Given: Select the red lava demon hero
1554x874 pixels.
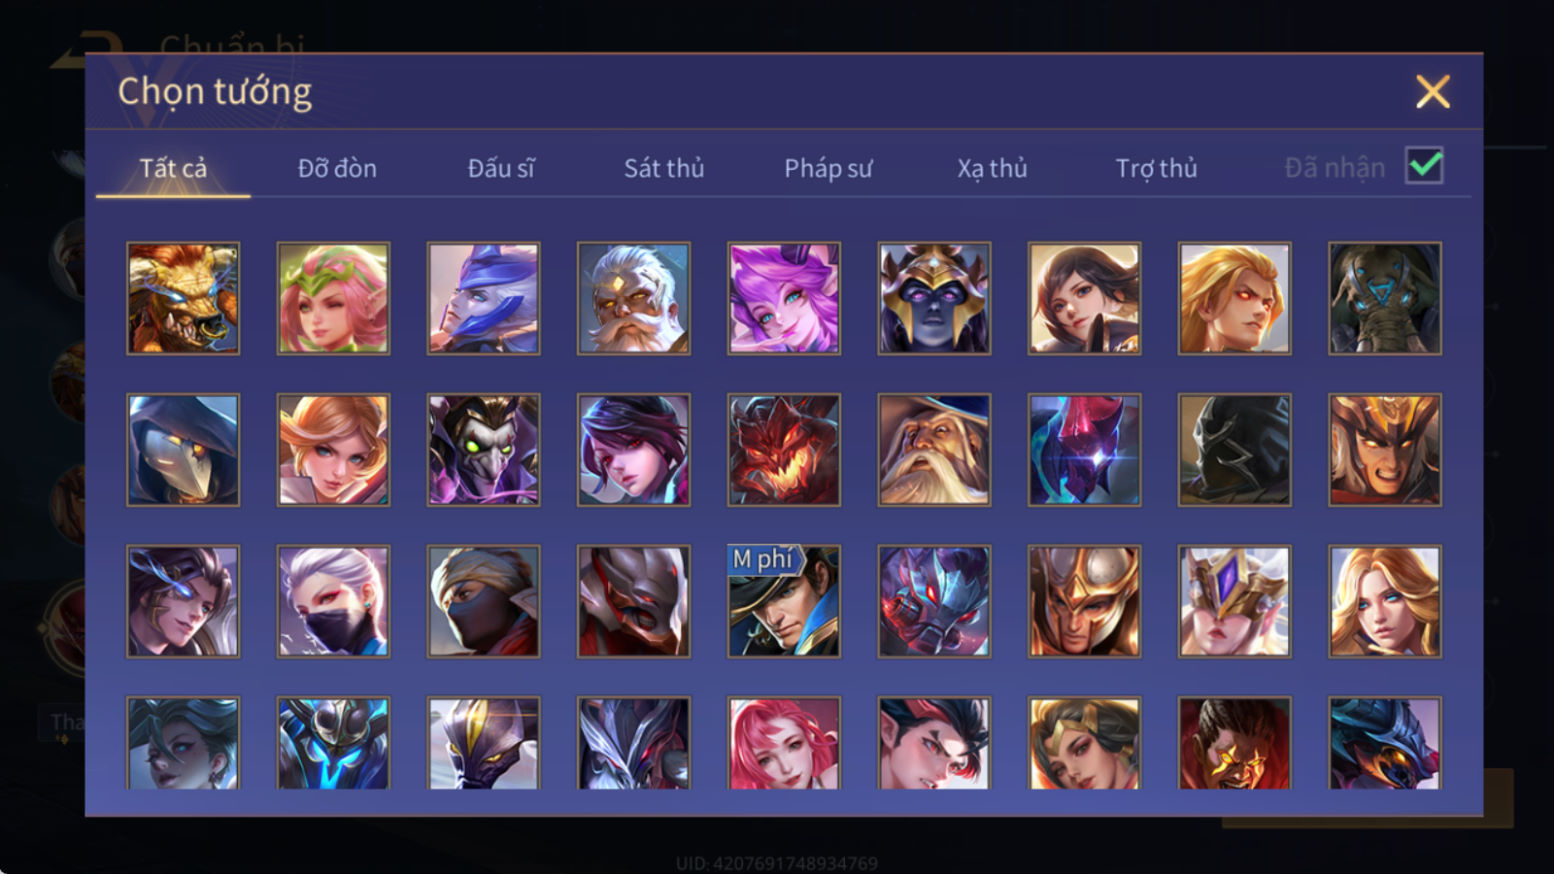Looking at the screenshot, I should coord(784,450).
